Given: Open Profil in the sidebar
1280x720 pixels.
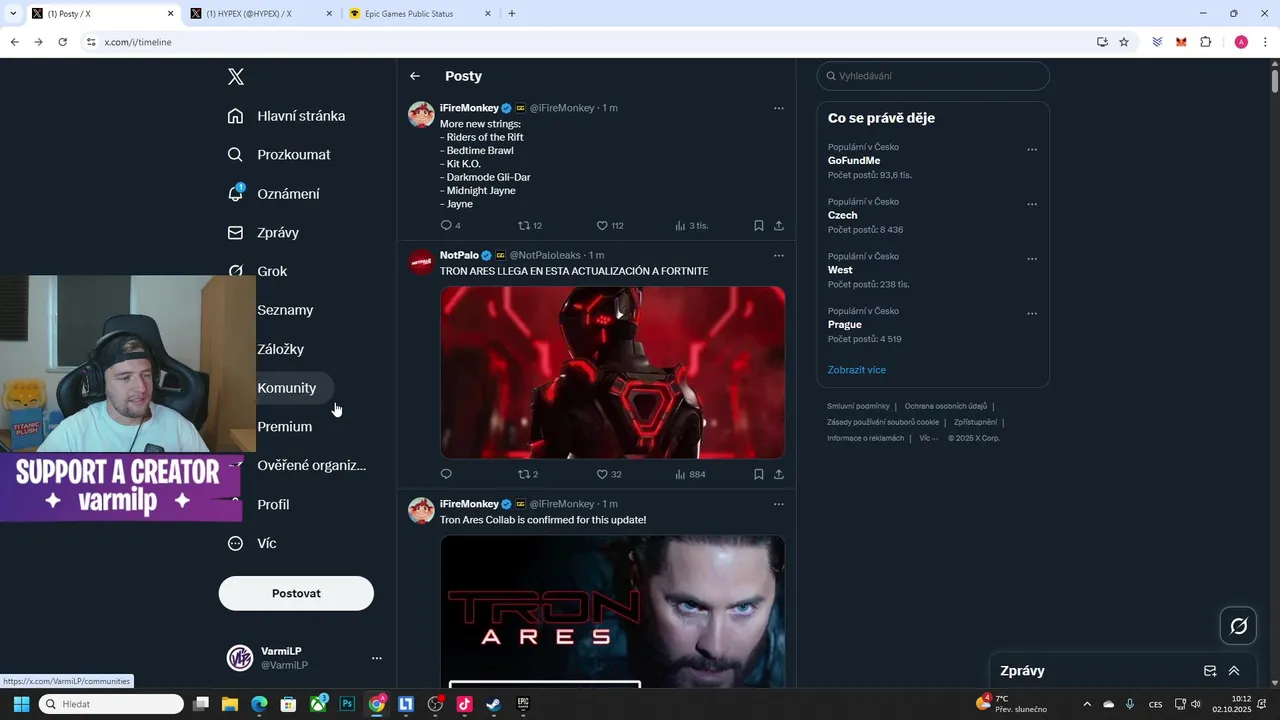Looking at the screenshot, I should tap(273, 505).
